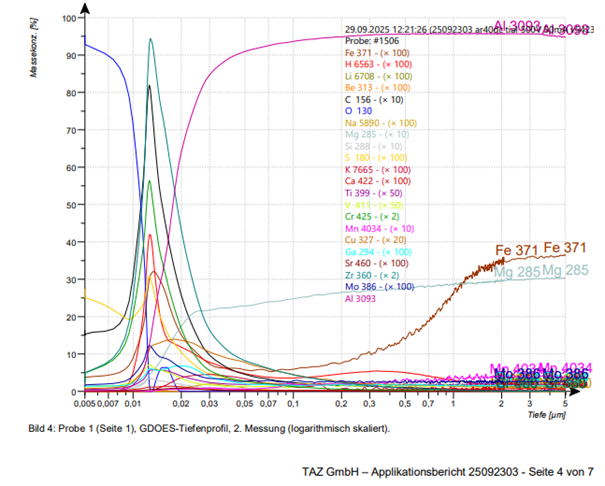Click the Mo 386 legend entry

pos(373,286)
